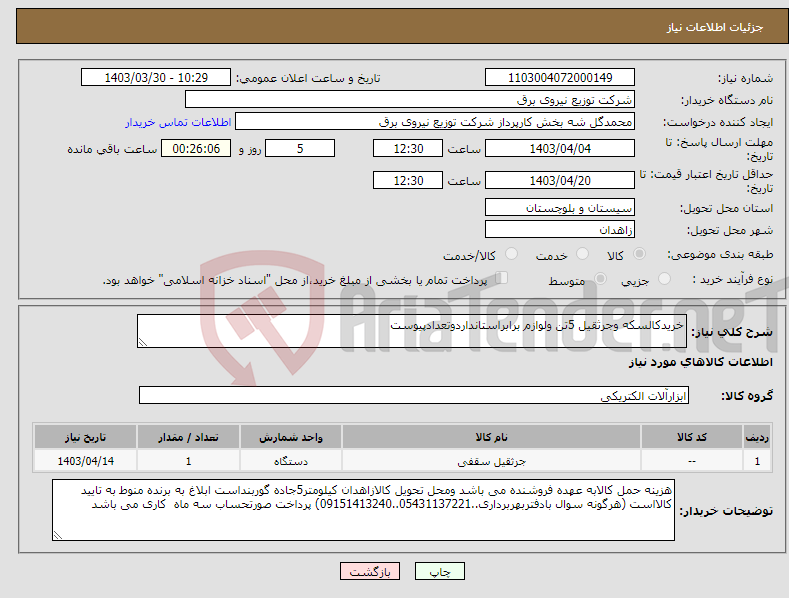Click the goods group field ابزارآلات الکتریکی

[414, 396]
